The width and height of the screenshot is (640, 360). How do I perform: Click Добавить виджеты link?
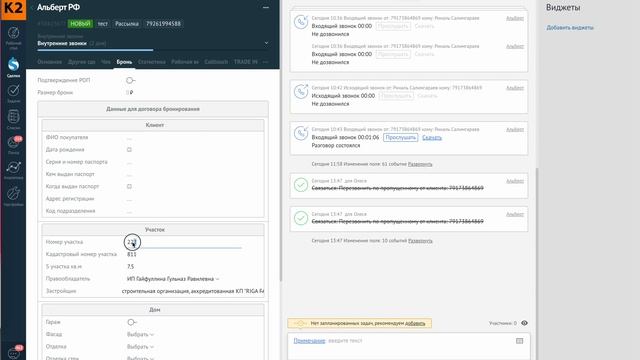point(570,28)
